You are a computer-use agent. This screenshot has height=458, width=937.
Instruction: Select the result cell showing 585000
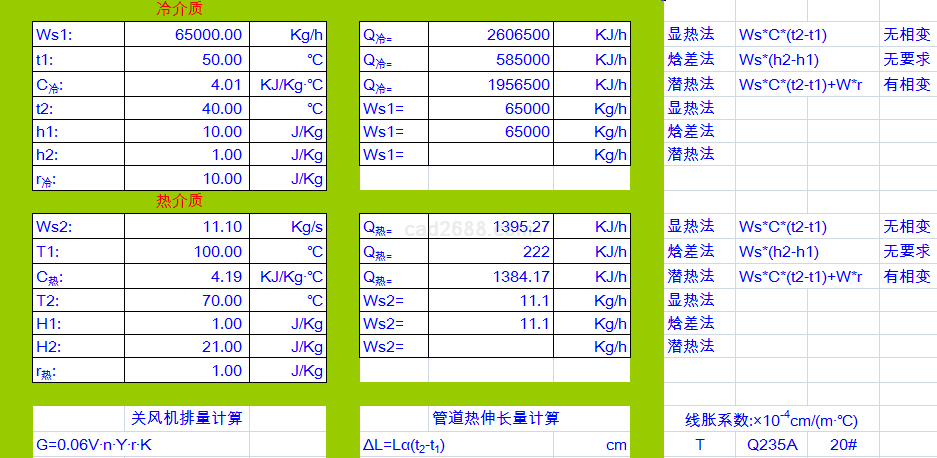coord(491,60)
